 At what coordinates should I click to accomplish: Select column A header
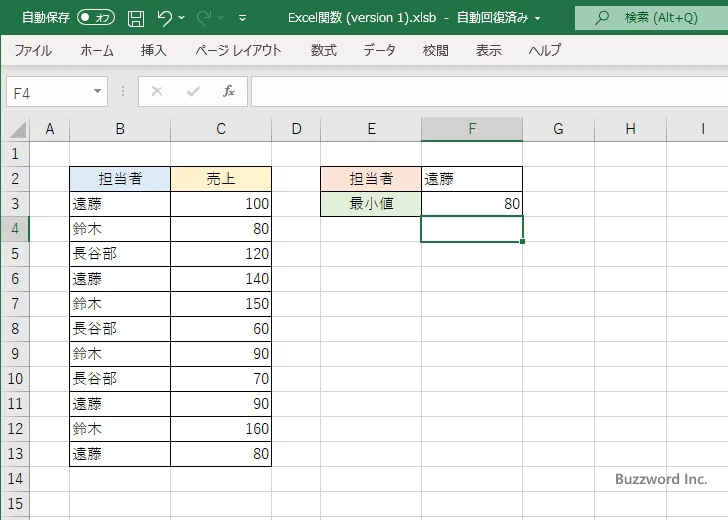pos(50,129)
